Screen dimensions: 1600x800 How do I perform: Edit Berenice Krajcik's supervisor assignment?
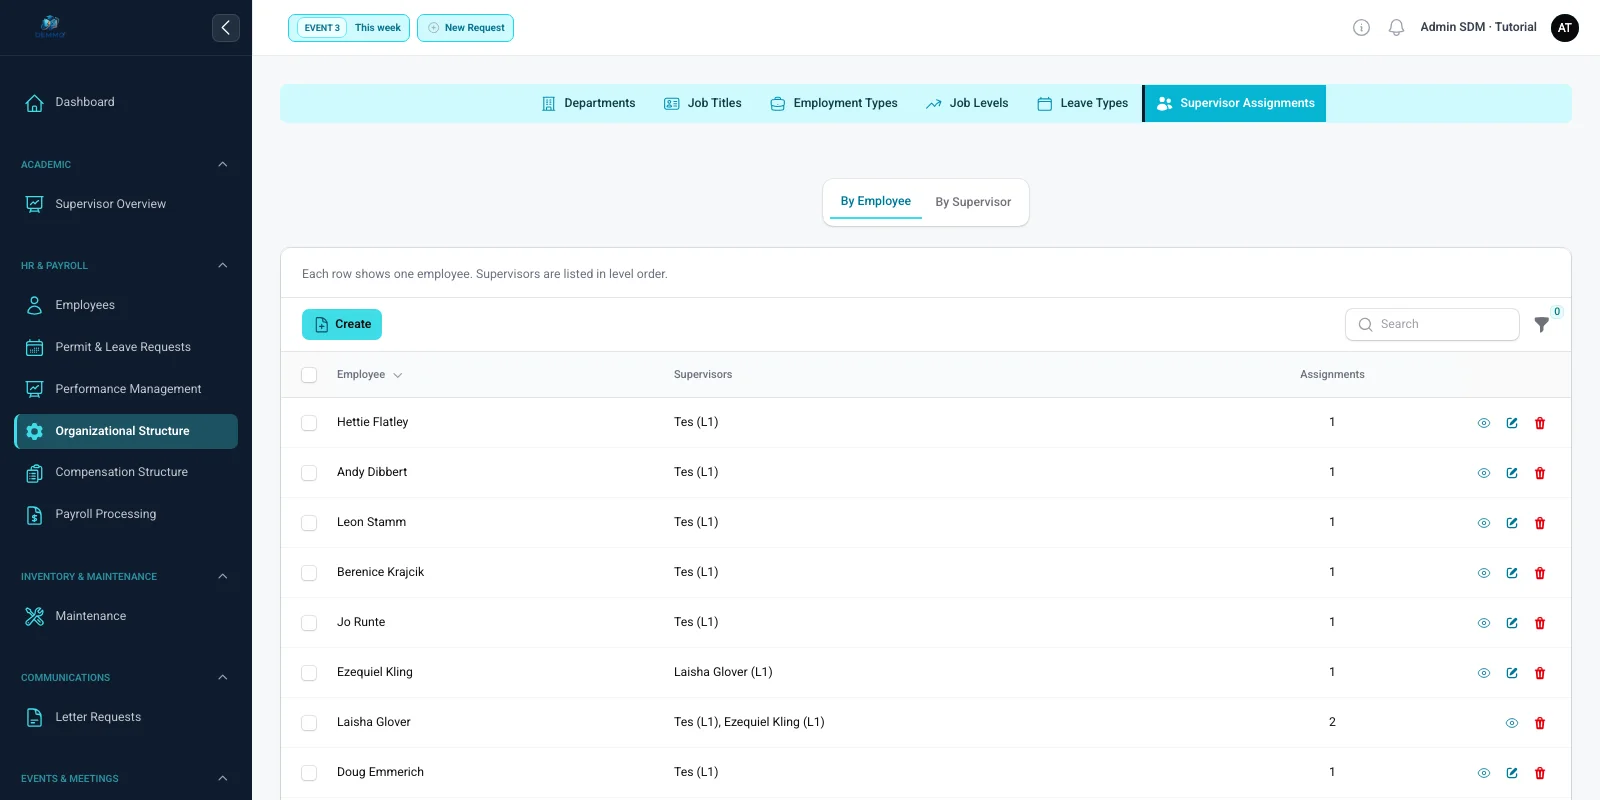(x=1512, y=573)
